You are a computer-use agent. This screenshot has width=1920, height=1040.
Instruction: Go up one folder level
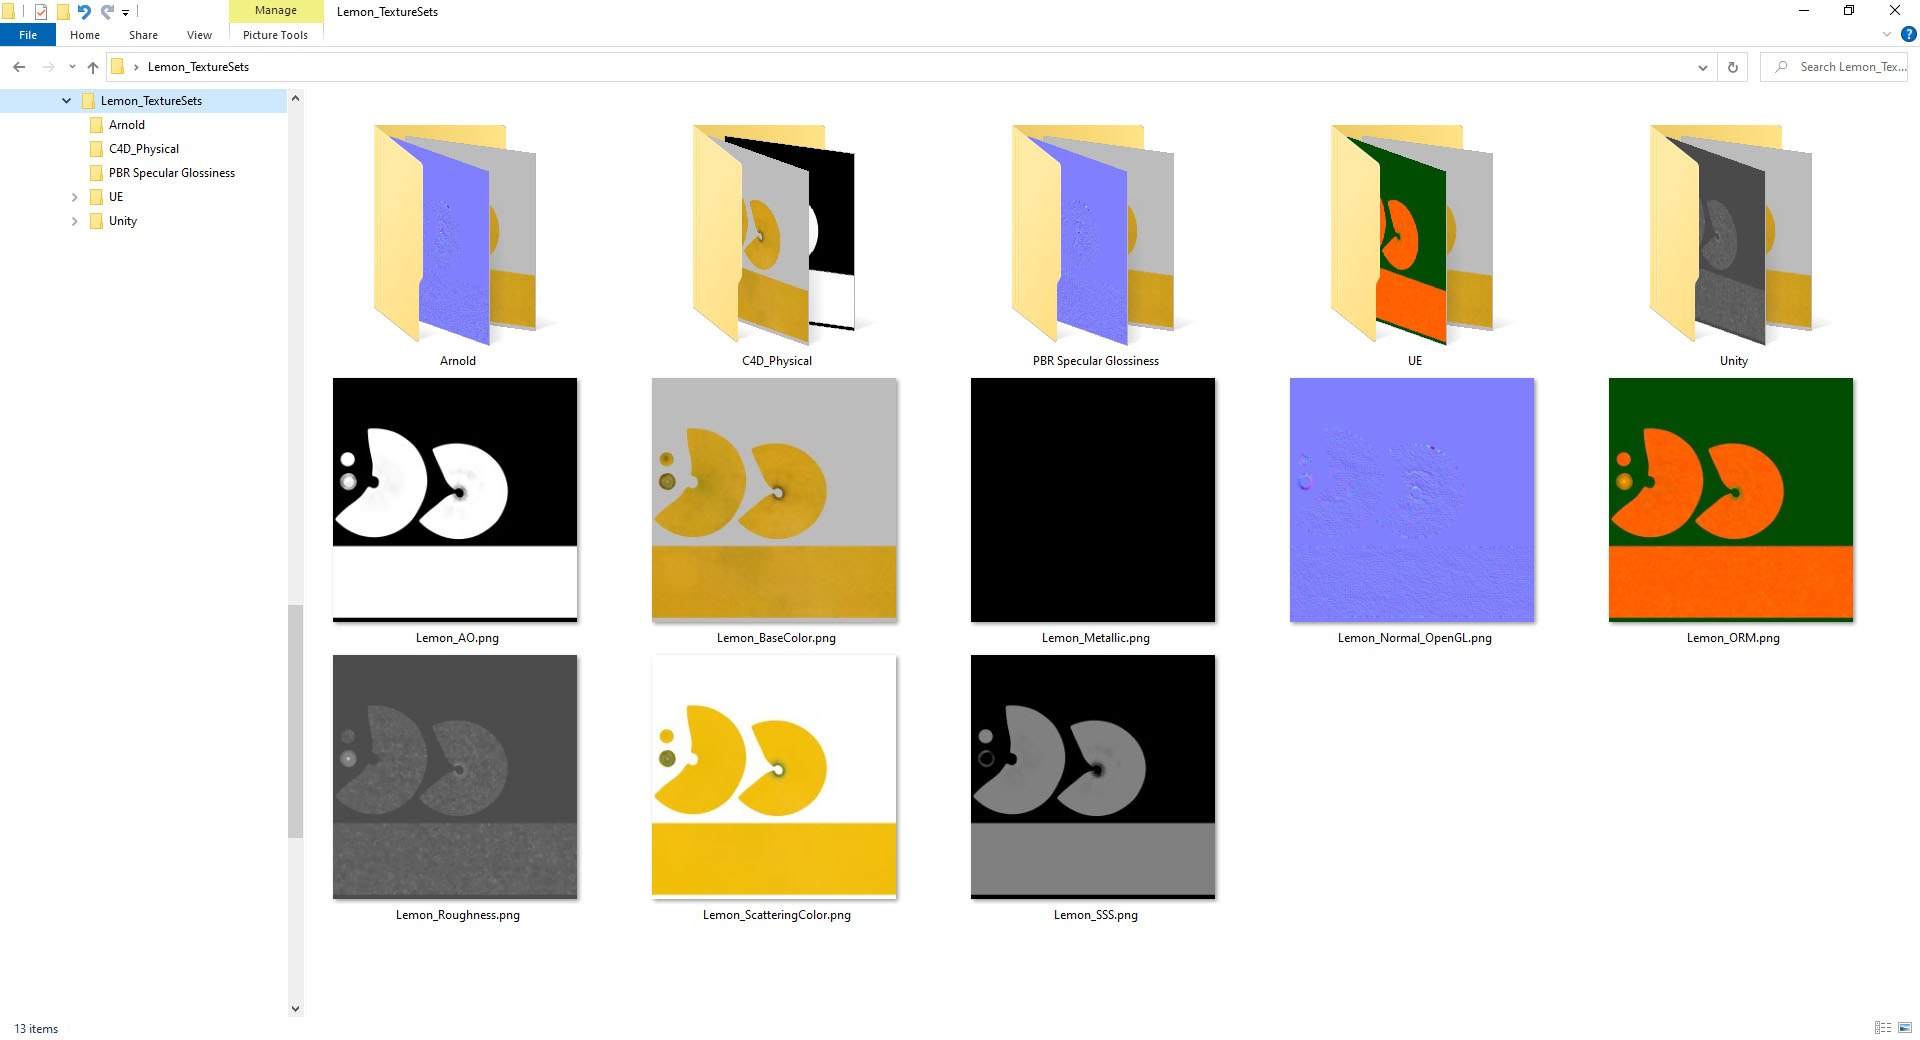point(93,67)
